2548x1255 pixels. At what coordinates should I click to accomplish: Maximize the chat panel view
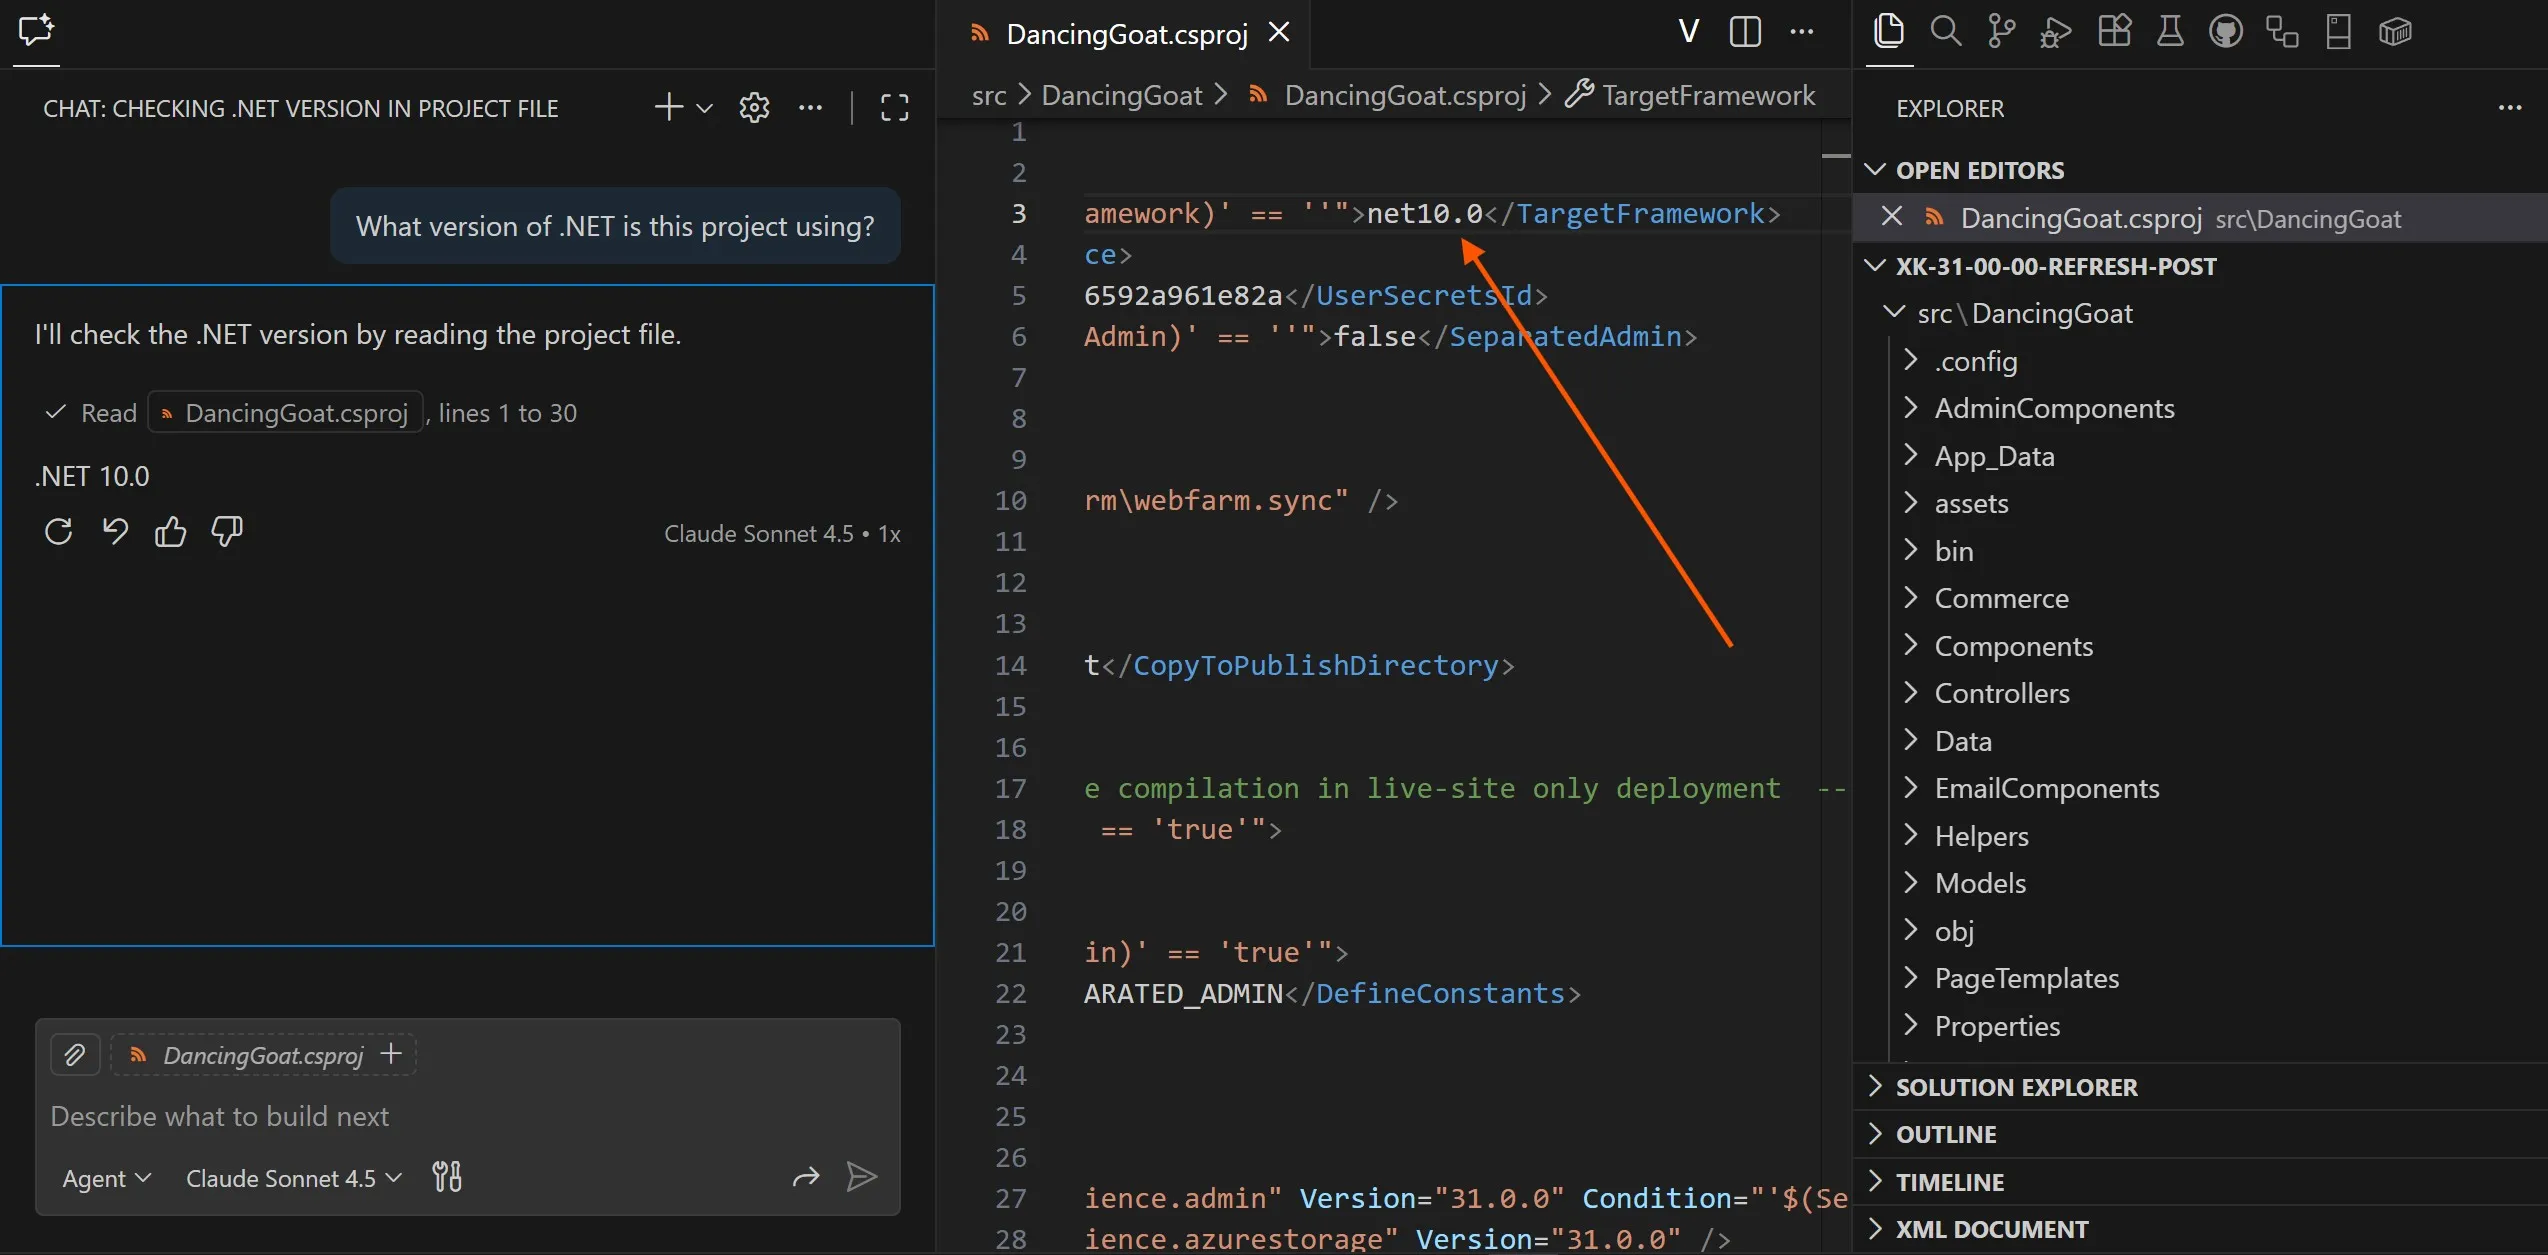(894, 108)
